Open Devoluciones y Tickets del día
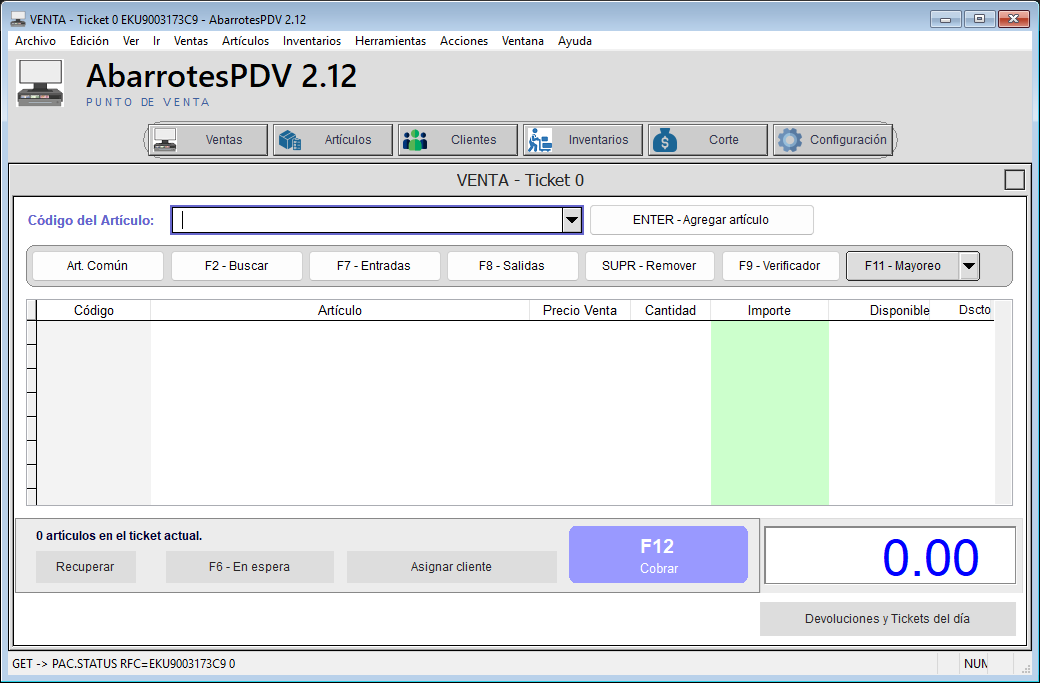 pos(887,619)
